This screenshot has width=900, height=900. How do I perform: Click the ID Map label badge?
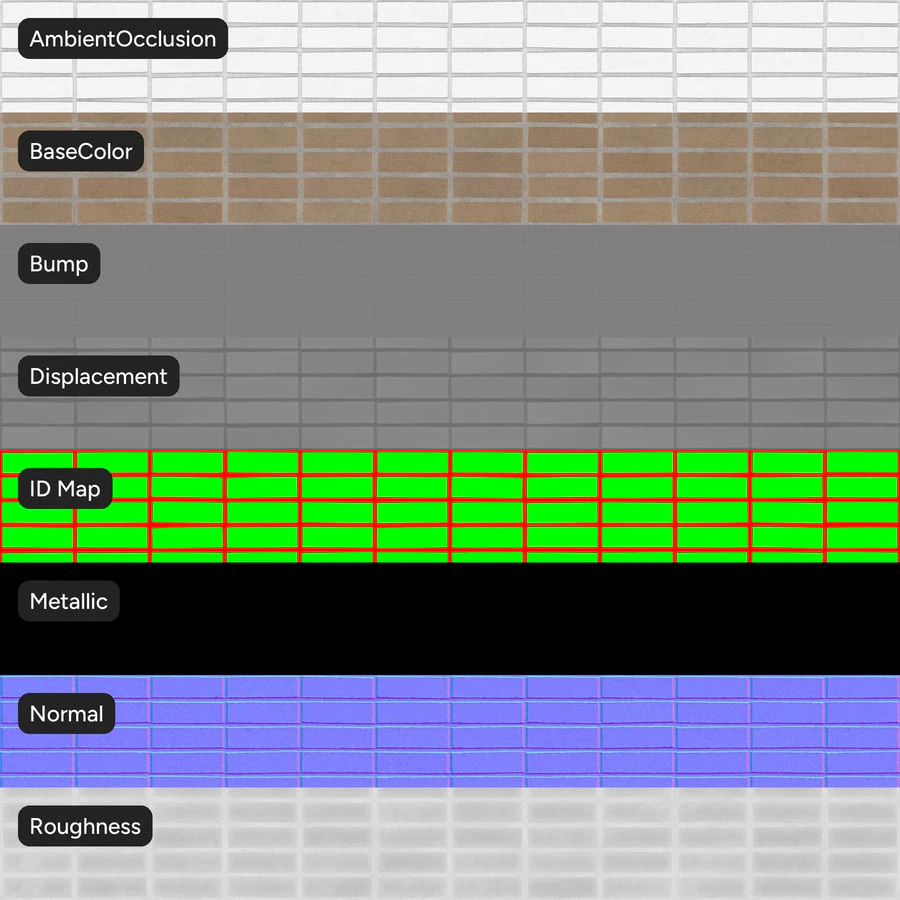tap(65, 488)
